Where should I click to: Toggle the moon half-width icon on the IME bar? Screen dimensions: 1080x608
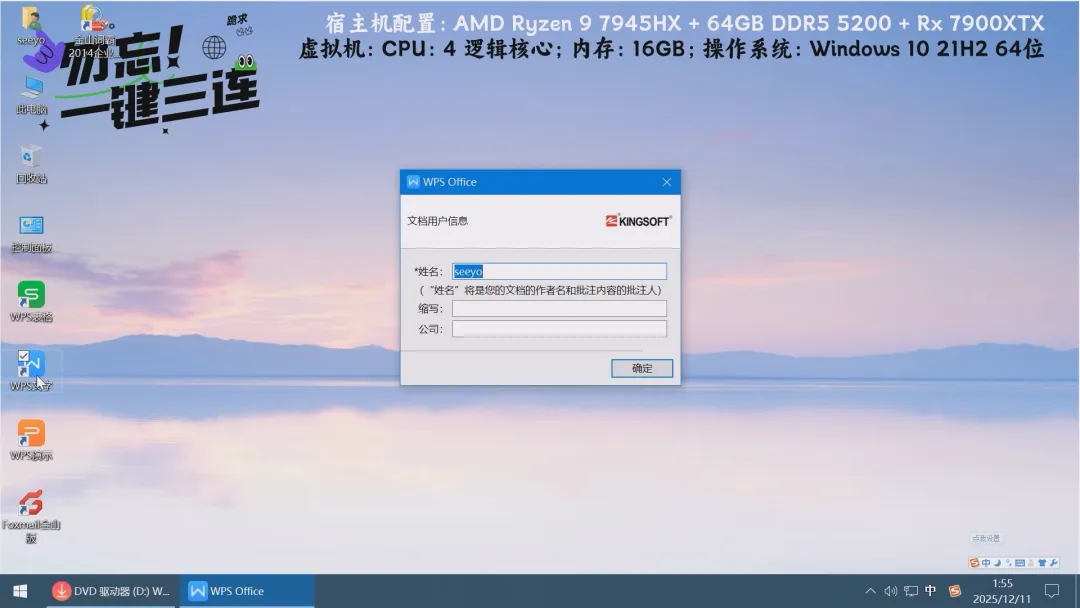(997, 563)
